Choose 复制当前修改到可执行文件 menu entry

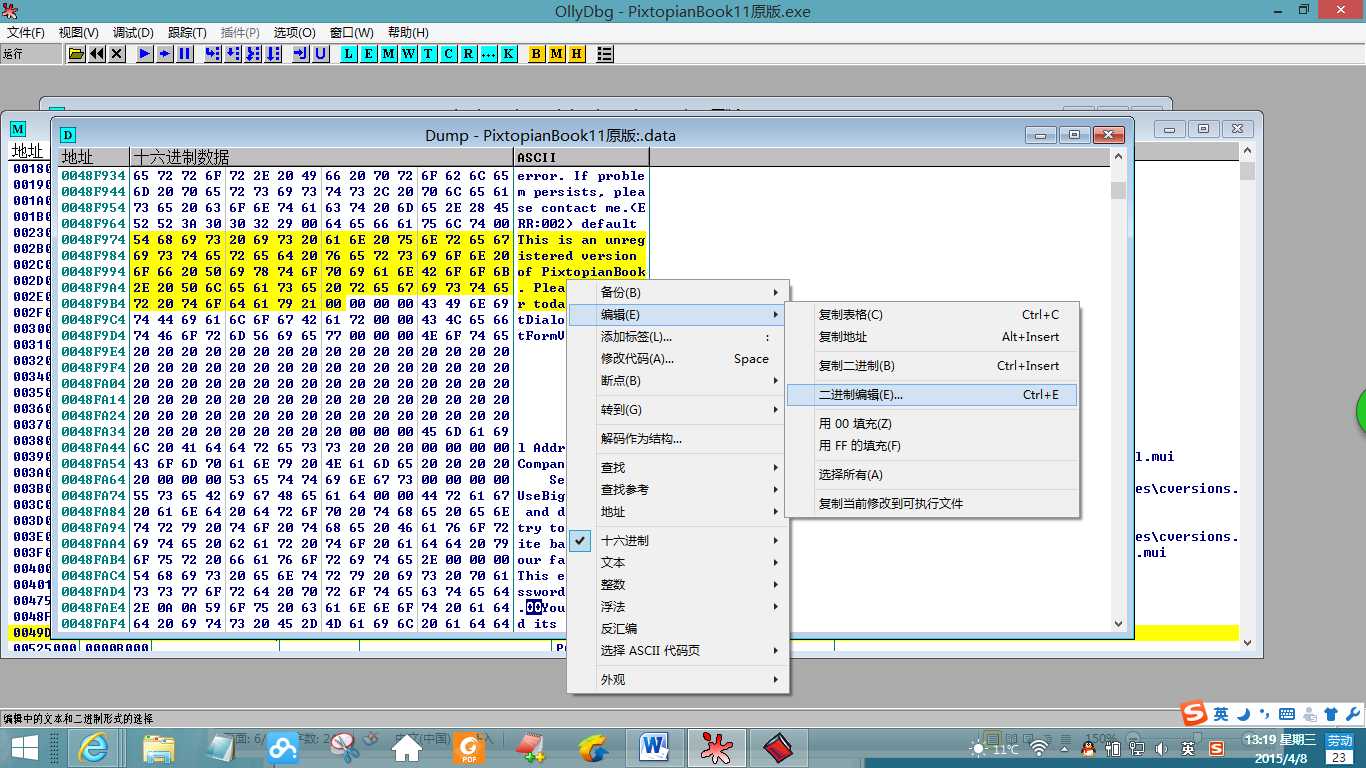tap(932, 504)
